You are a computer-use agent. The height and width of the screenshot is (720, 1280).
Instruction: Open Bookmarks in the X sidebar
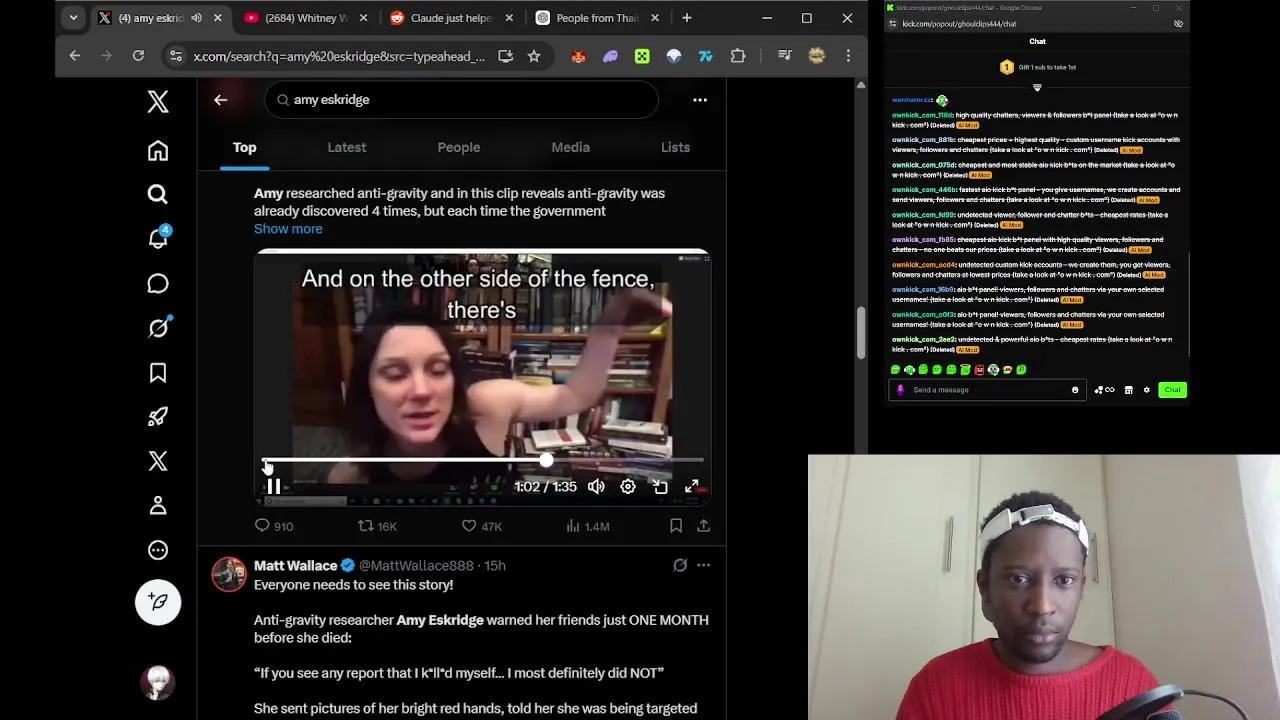158,373
